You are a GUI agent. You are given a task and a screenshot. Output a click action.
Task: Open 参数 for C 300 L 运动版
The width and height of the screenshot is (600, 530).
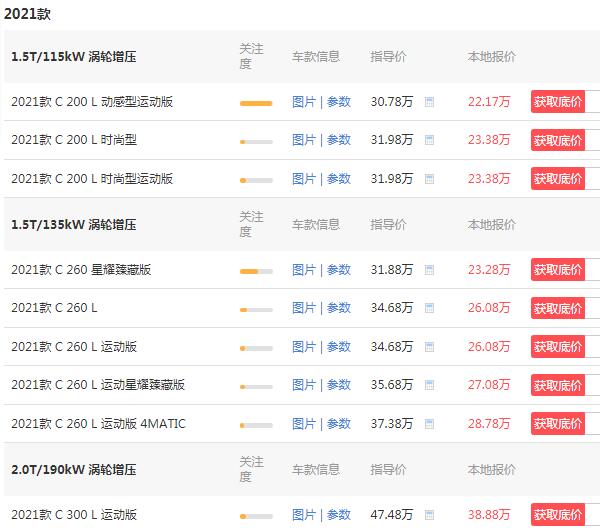click(x=339, y=515)
